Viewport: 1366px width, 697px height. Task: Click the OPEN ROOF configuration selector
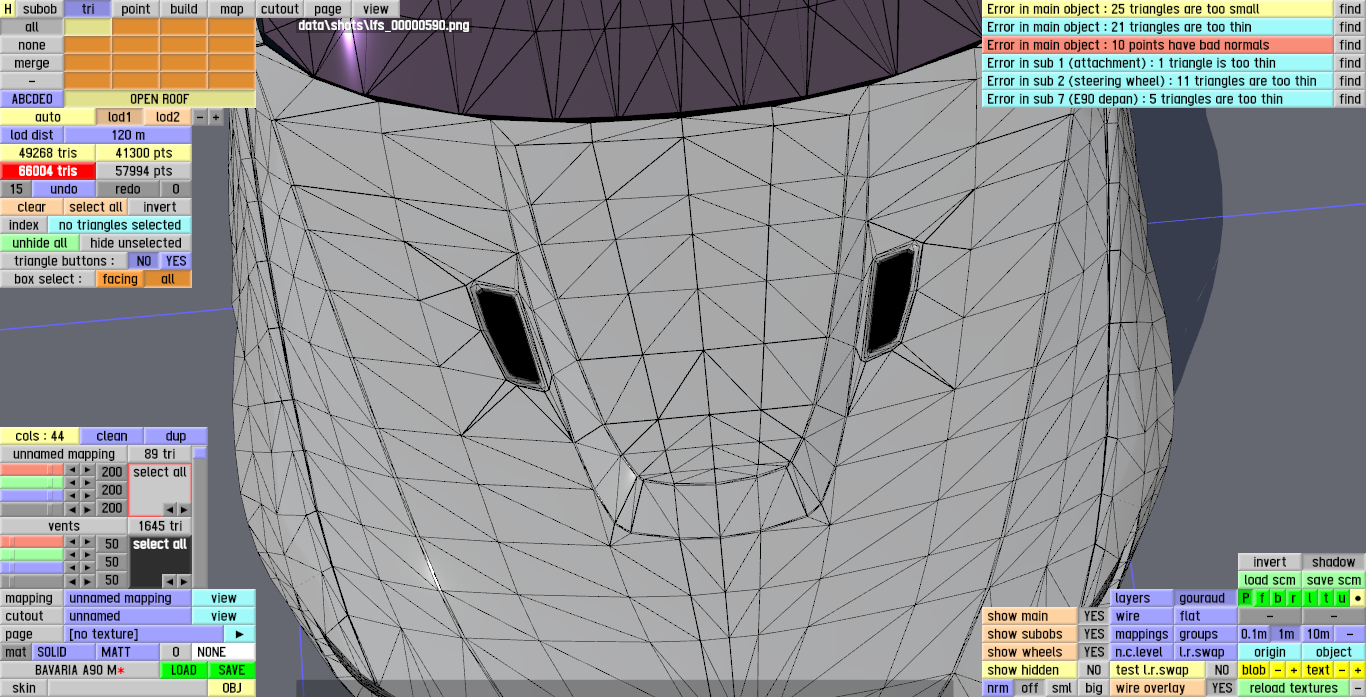(160, 99)
